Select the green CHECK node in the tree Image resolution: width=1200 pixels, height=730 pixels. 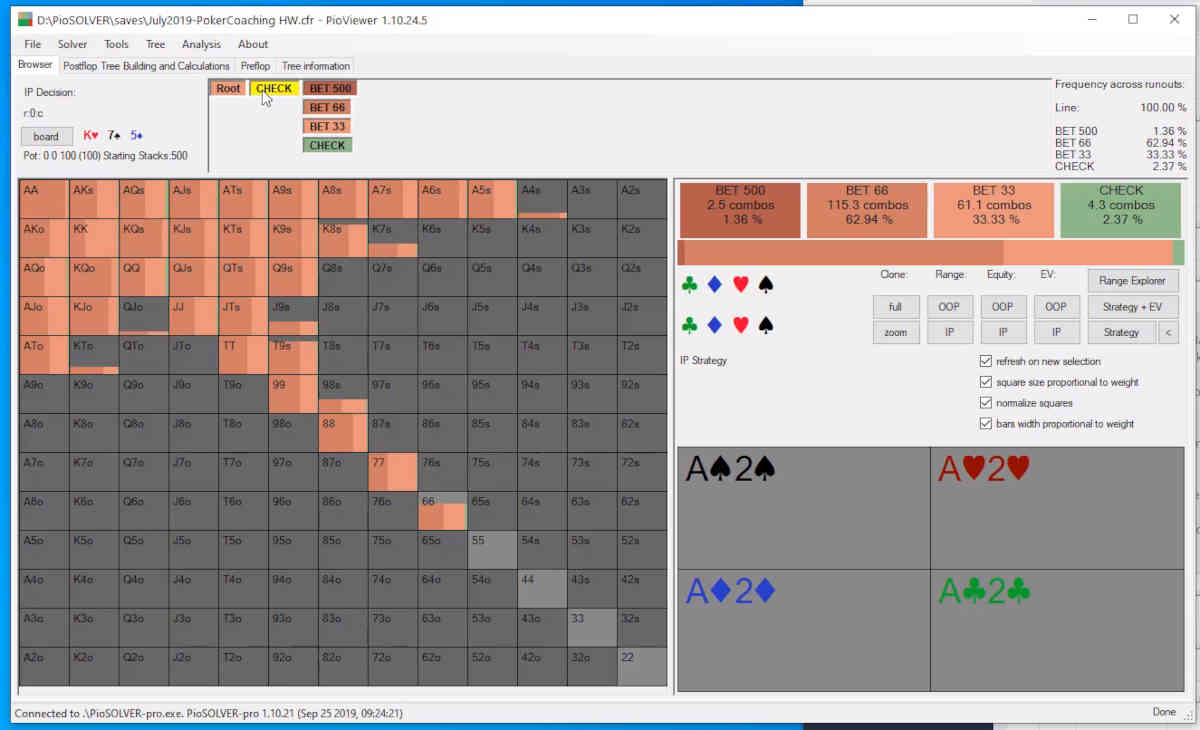(327, 145)
